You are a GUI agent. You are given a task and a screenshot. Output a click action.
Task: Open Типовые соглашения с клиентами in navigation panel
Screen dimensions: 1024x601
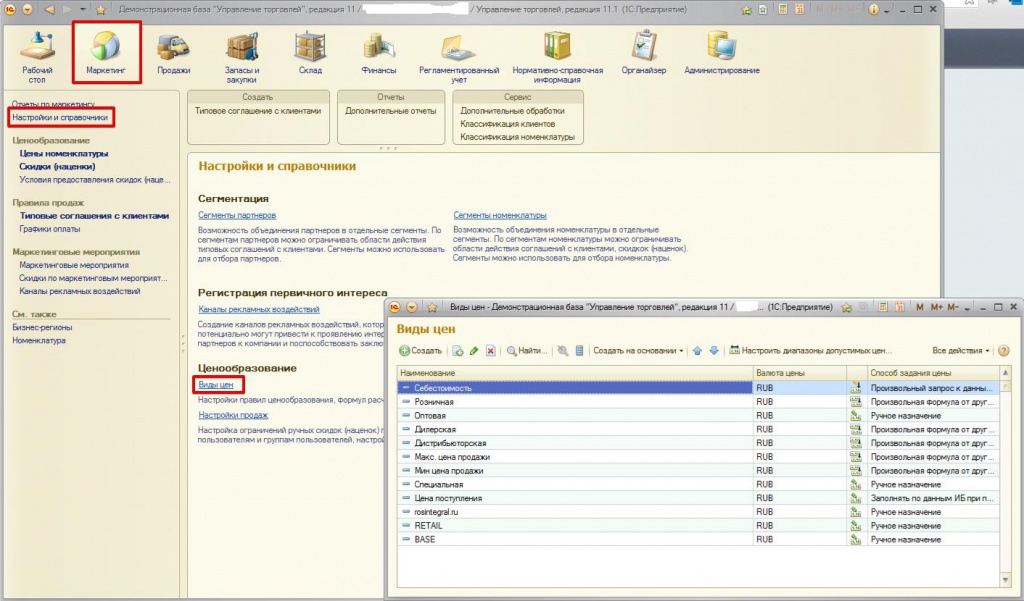click(94, 216)
